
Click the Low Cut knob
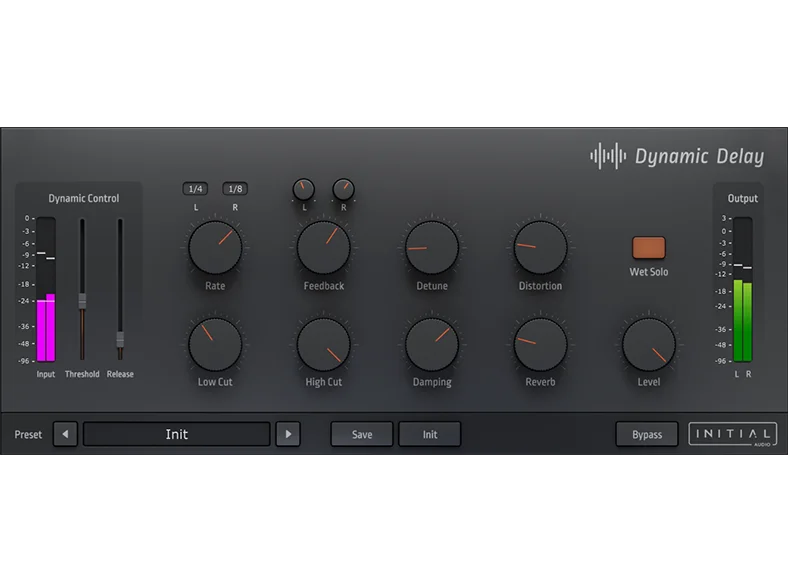[215, 344]
